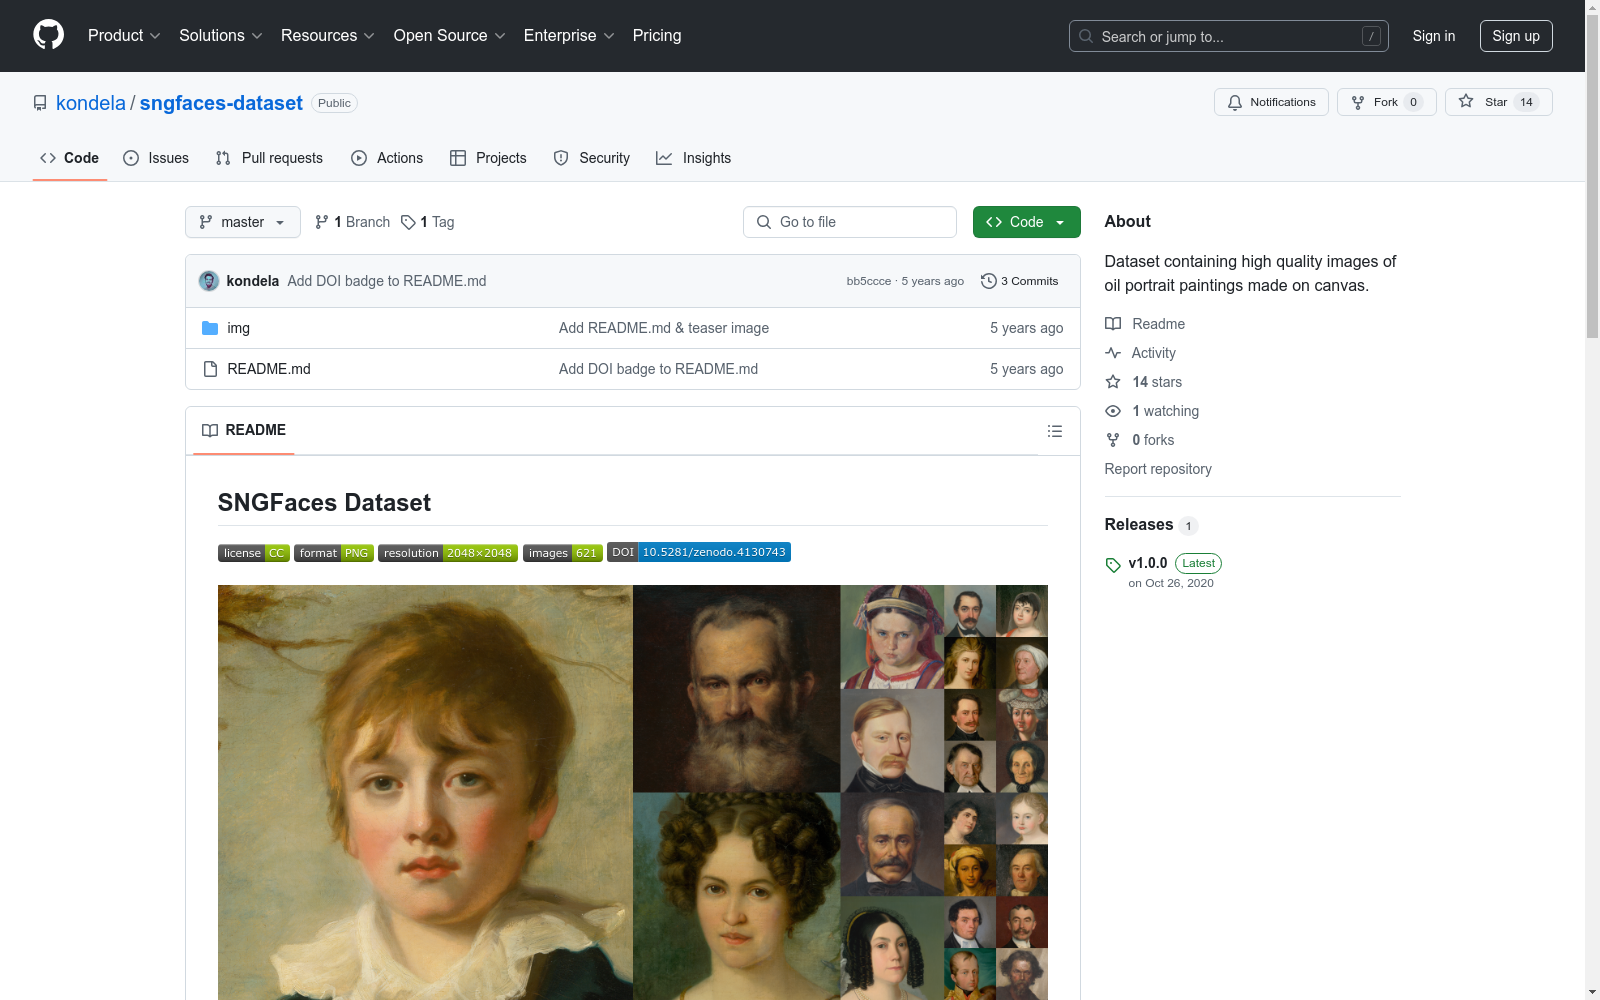Select the Code tab
This screenshot has height=1000, width=1600.
pos(70,158)
